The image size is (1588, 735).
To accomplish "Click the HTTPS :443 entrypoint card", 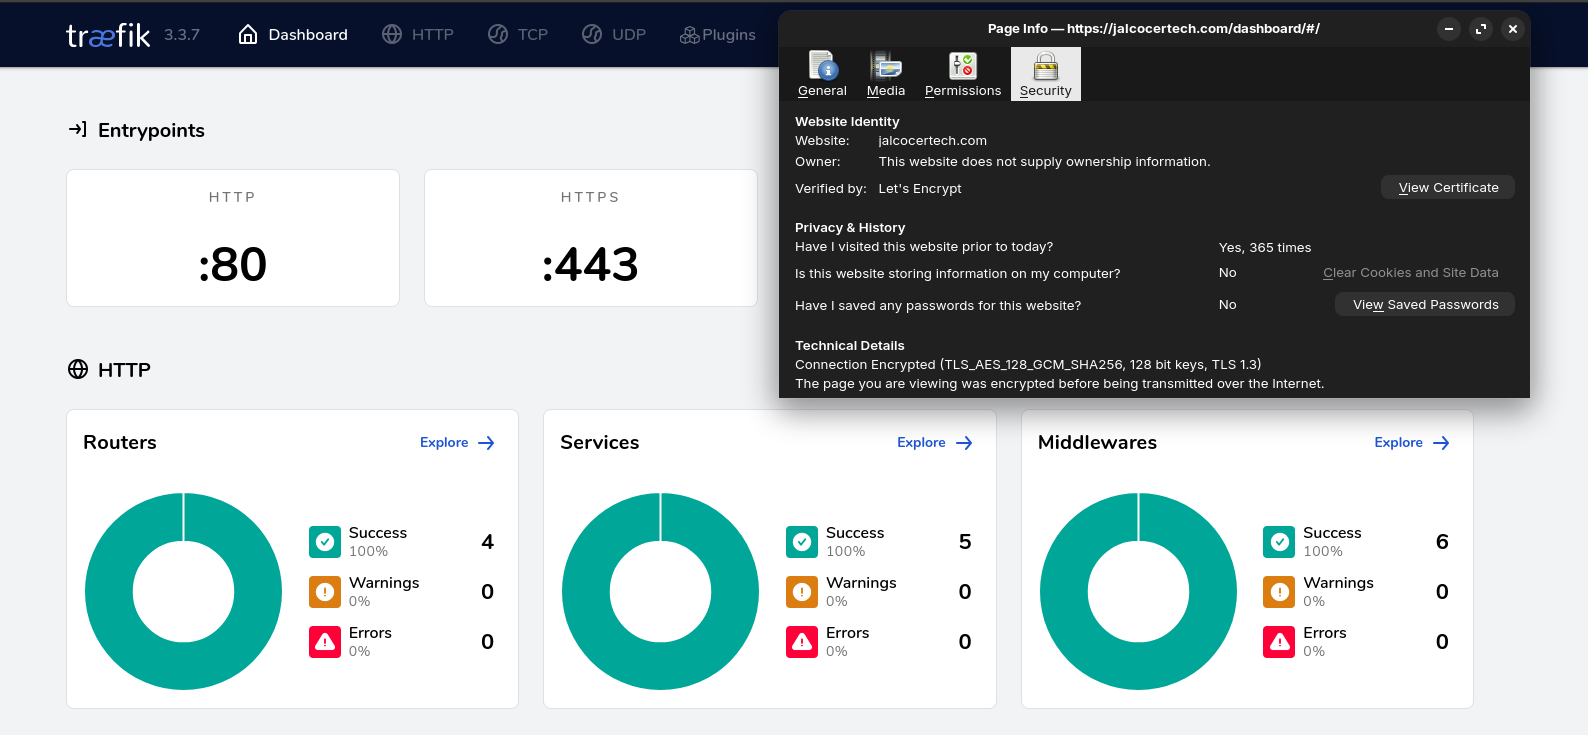I will click(x=591, y=238).
